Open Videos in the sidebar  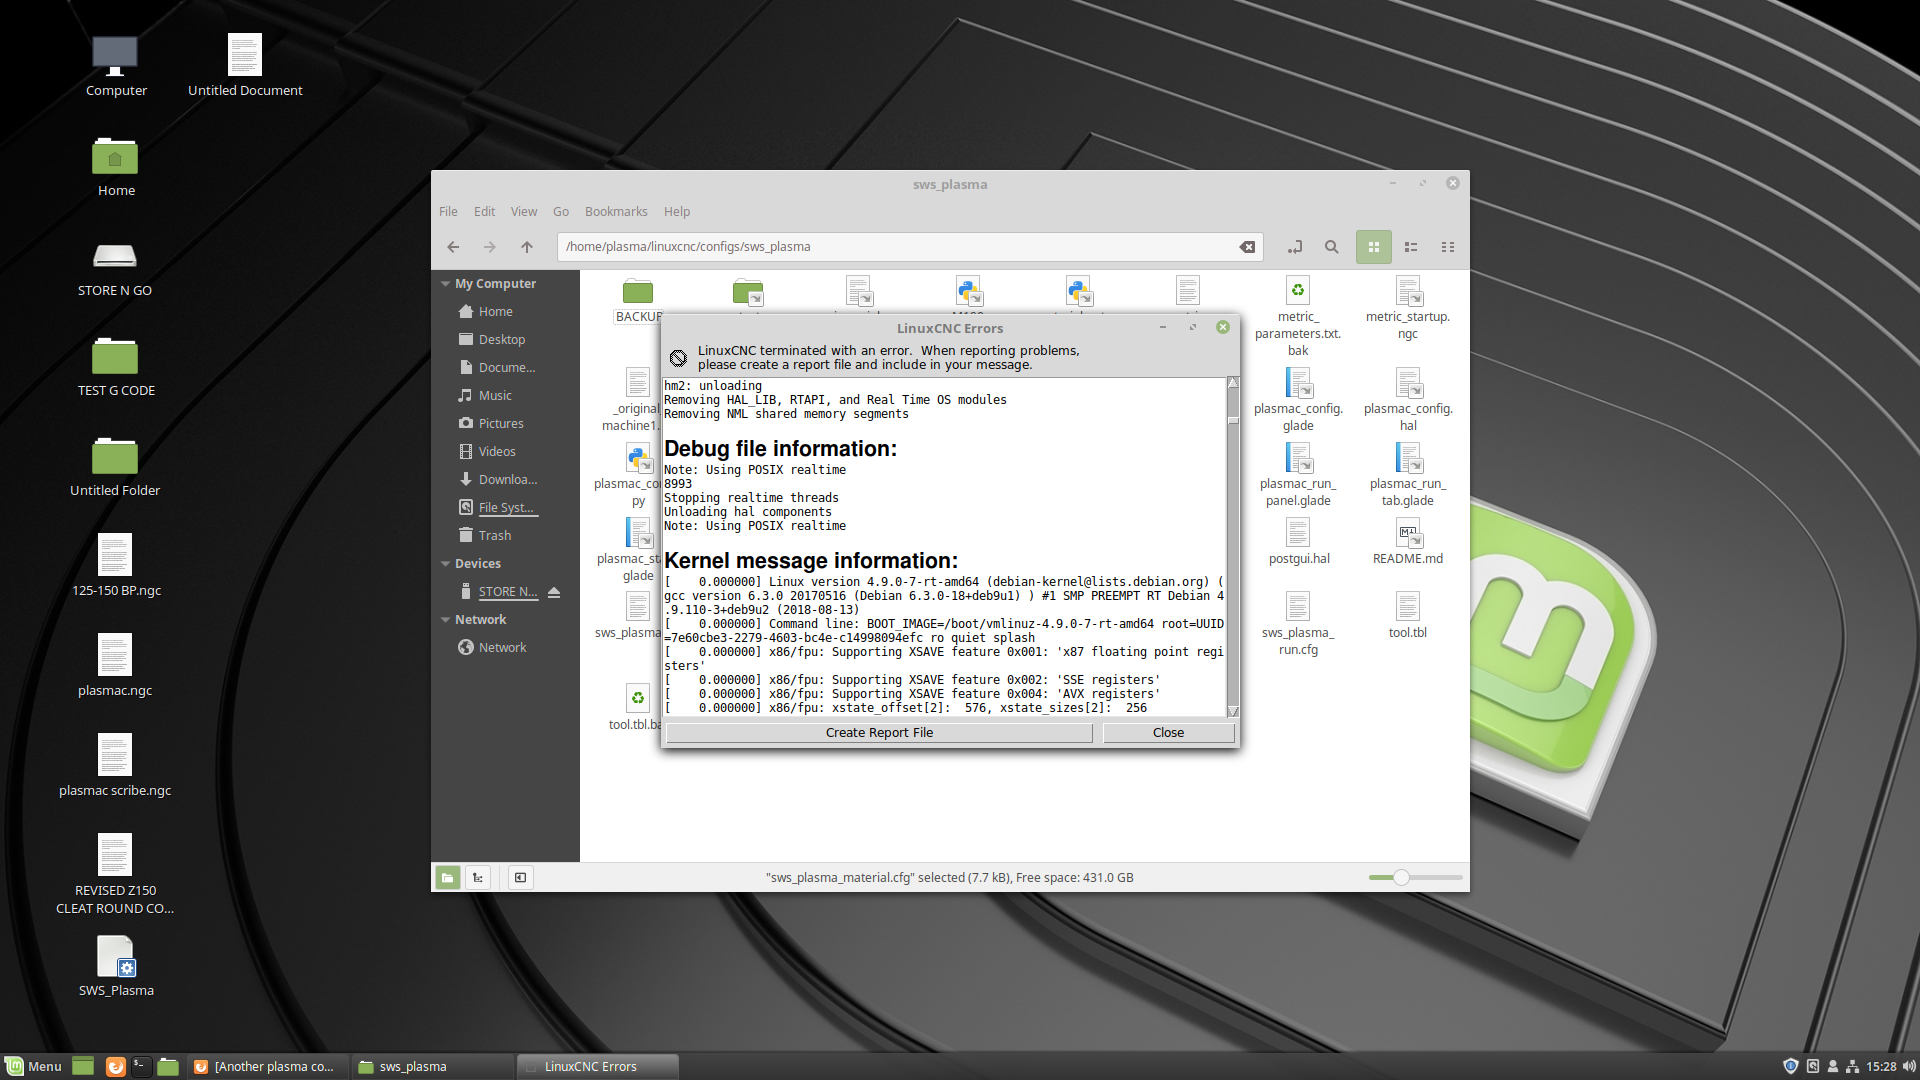tap(497, 452)
